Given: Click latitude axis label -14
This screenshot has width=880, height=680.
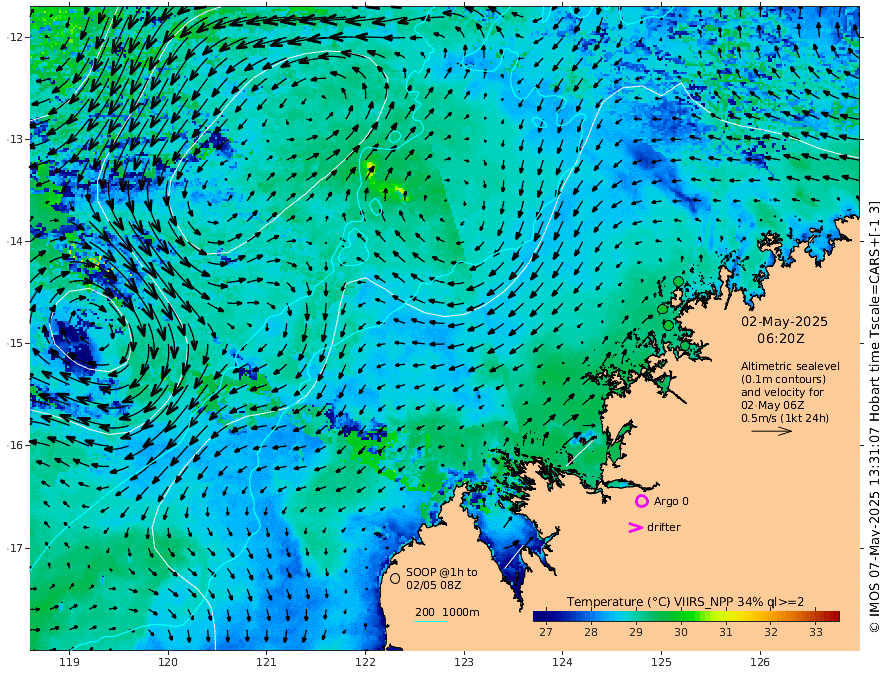Looking at the screenshot, I should (x=15, y=241).
